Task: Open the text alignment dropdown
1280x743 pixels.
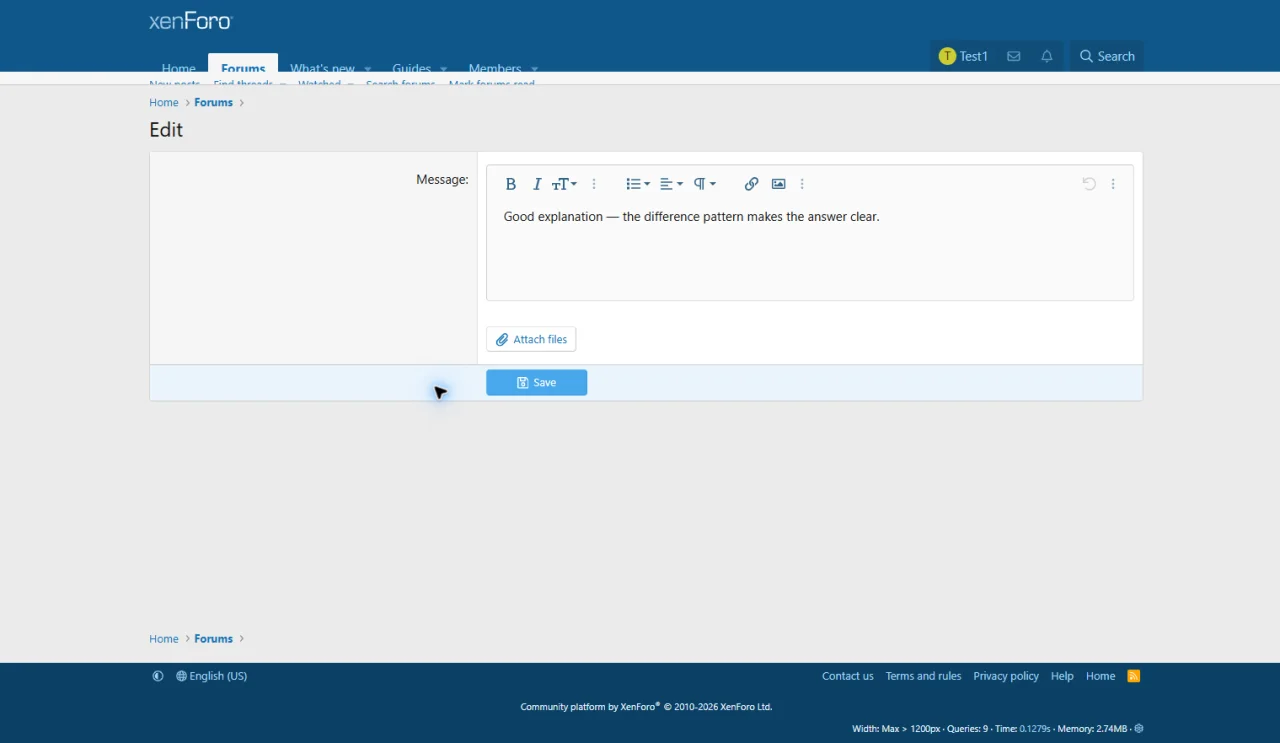Action: tap(671, 184)
